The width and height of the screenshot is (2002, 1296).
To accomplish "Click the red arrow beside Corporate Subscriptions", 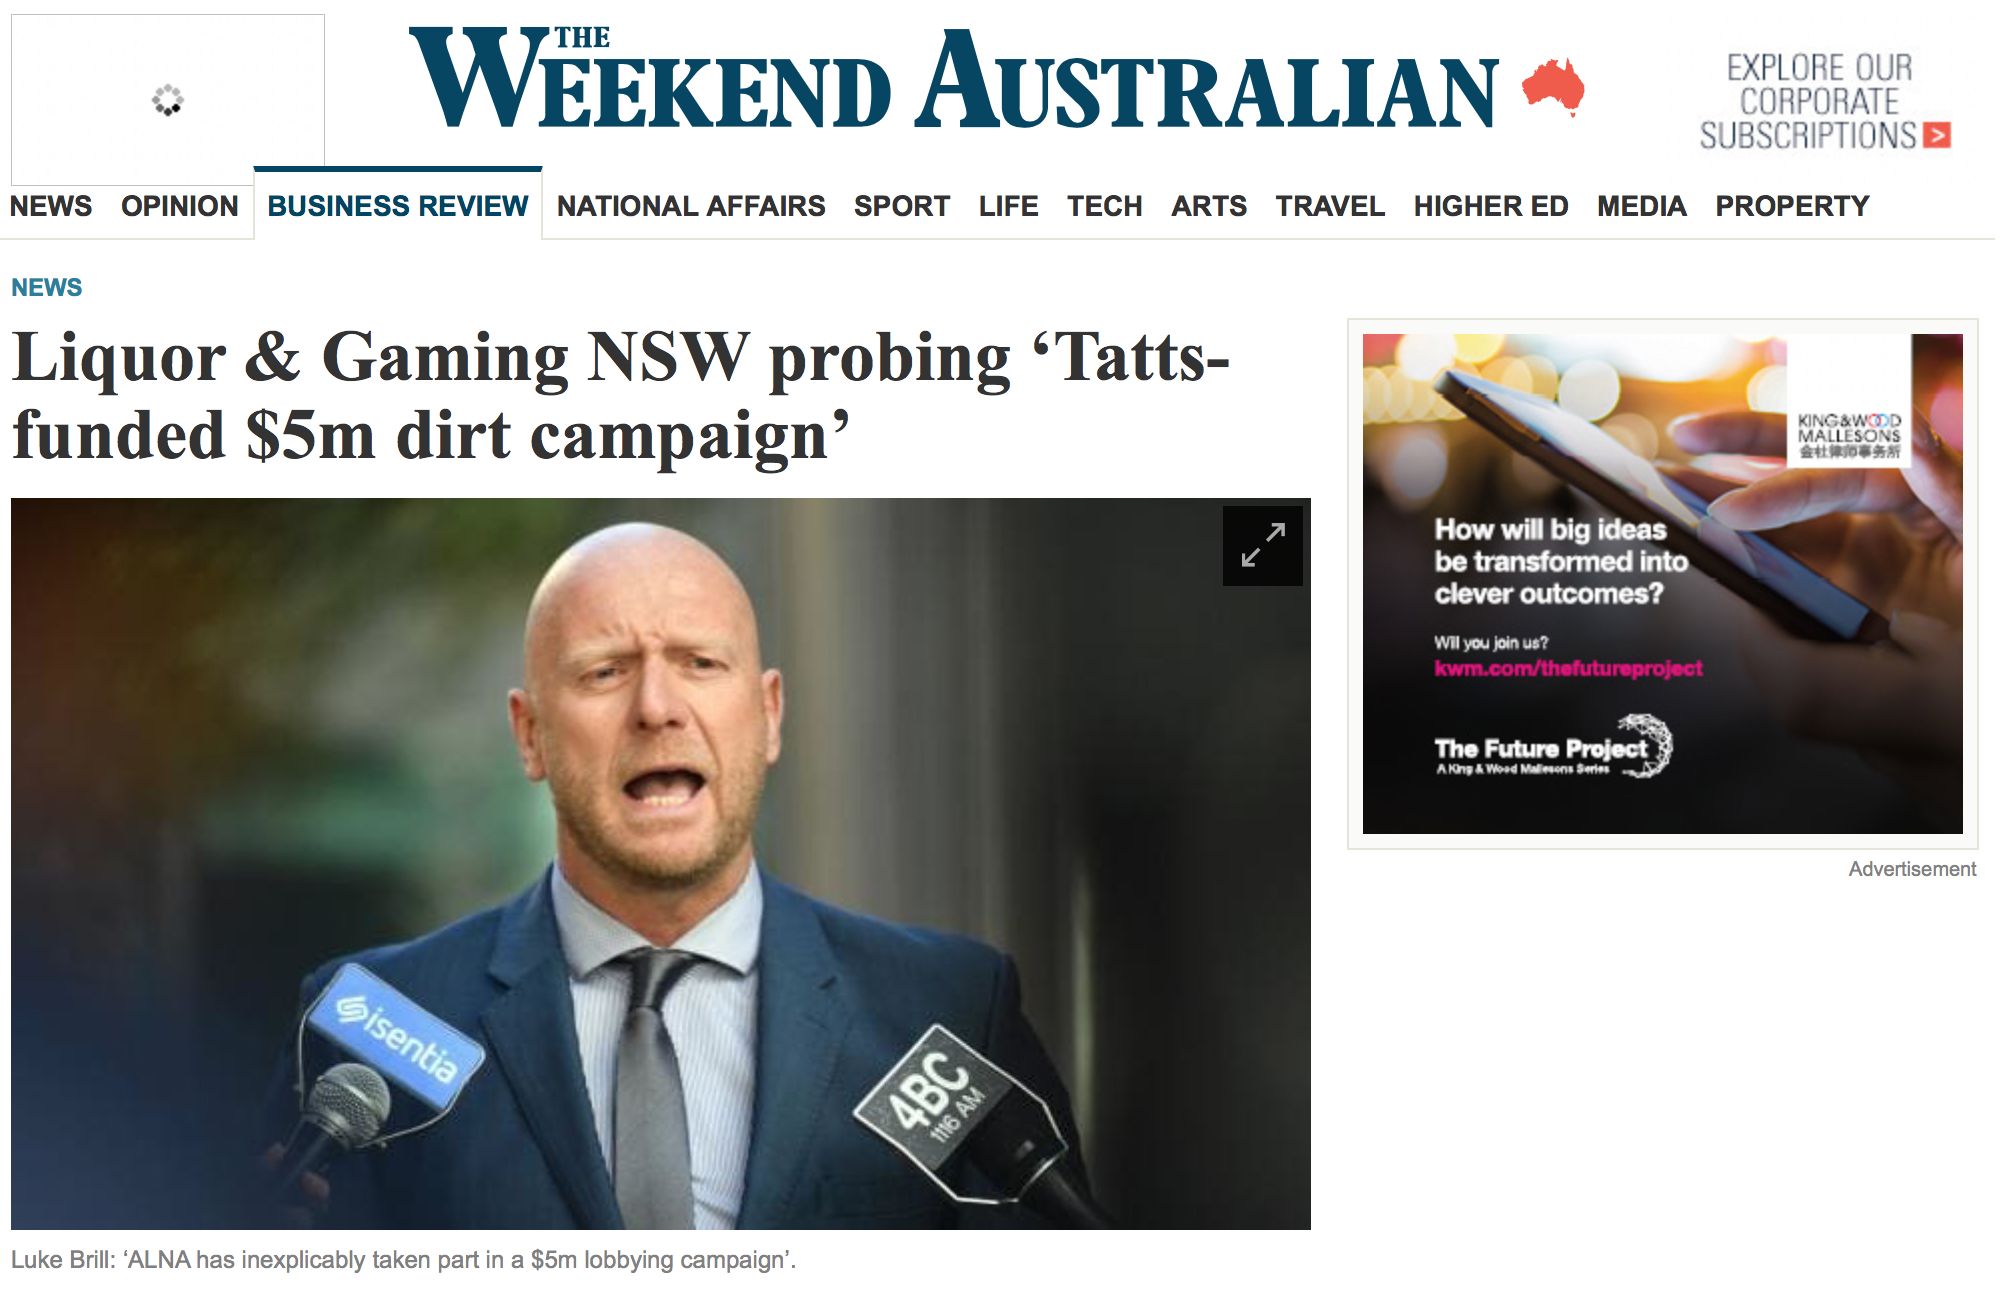I will click(1937, 135).
